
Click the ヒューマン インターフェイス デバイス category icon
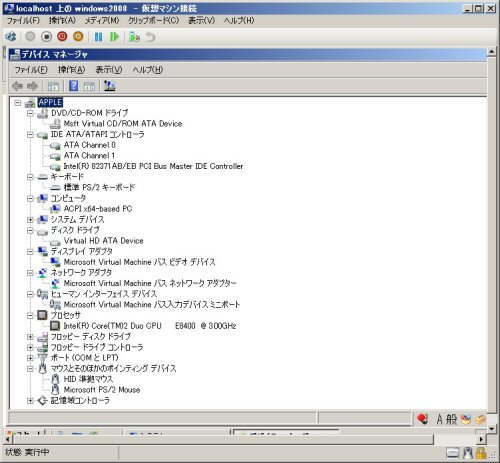coord(42,294)
